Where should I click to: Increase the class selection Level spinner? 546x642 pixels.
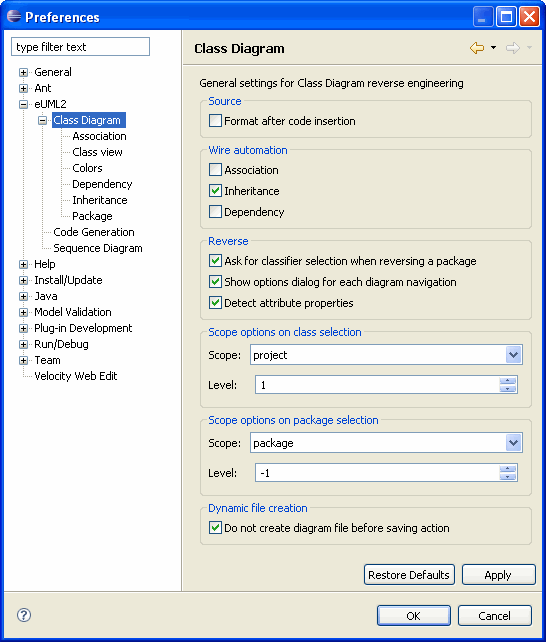508,381
